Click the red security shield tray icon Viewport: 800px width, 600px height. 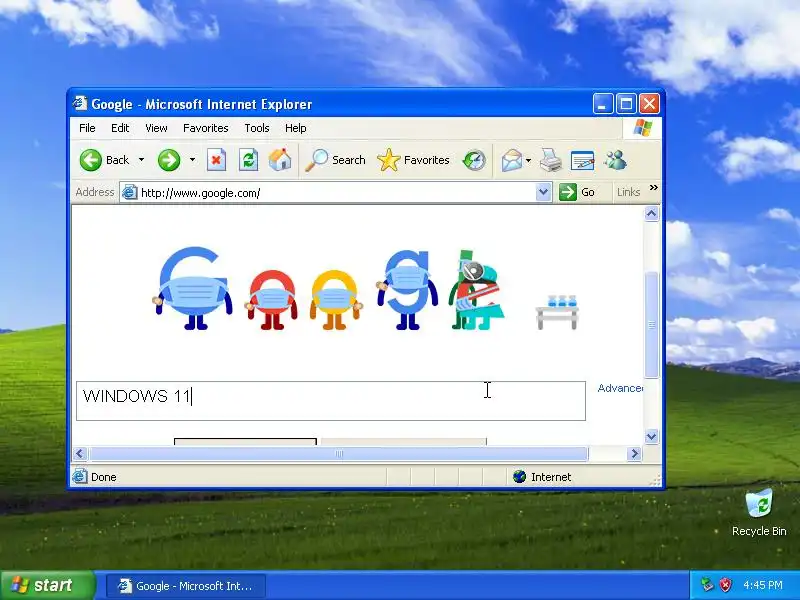point(726,585)
